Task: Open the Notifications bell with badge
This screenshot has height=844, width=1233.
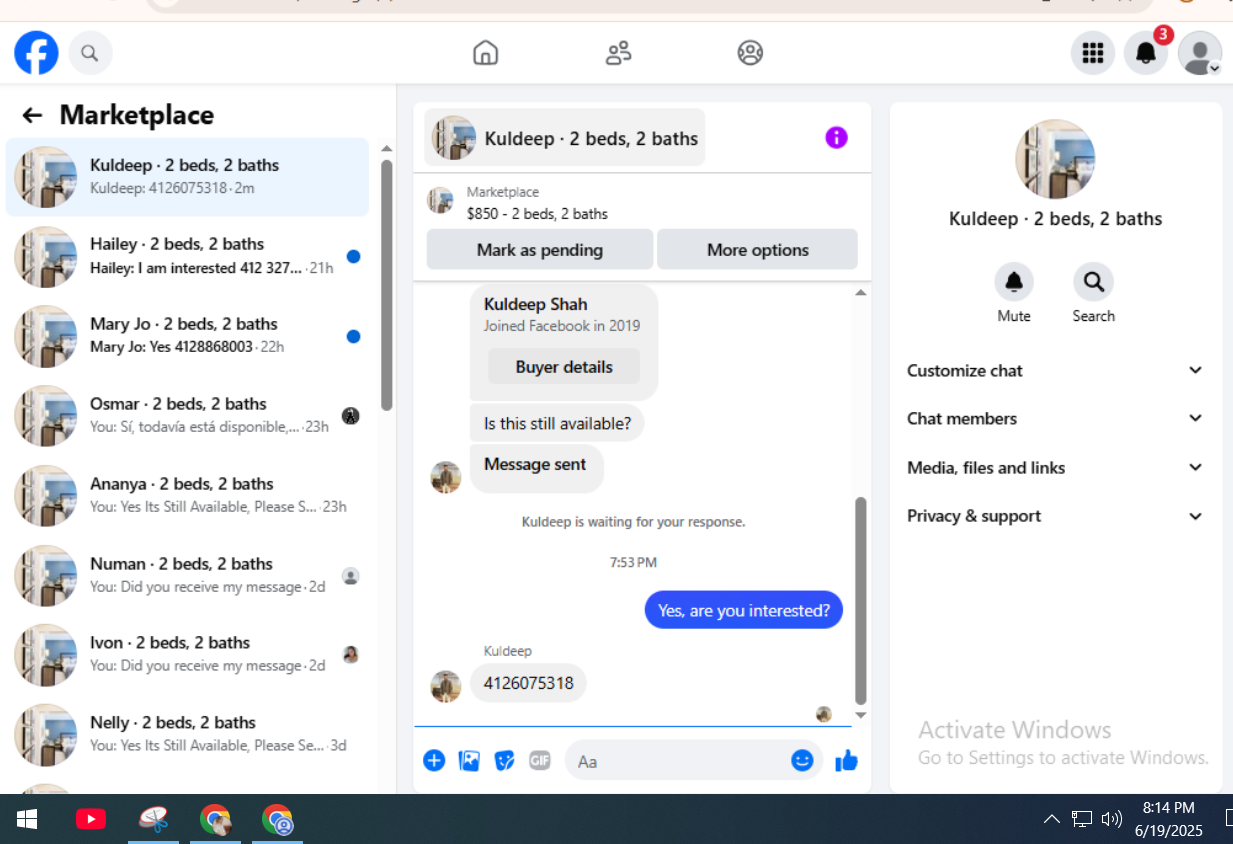Action: (x=1146, y=53)
